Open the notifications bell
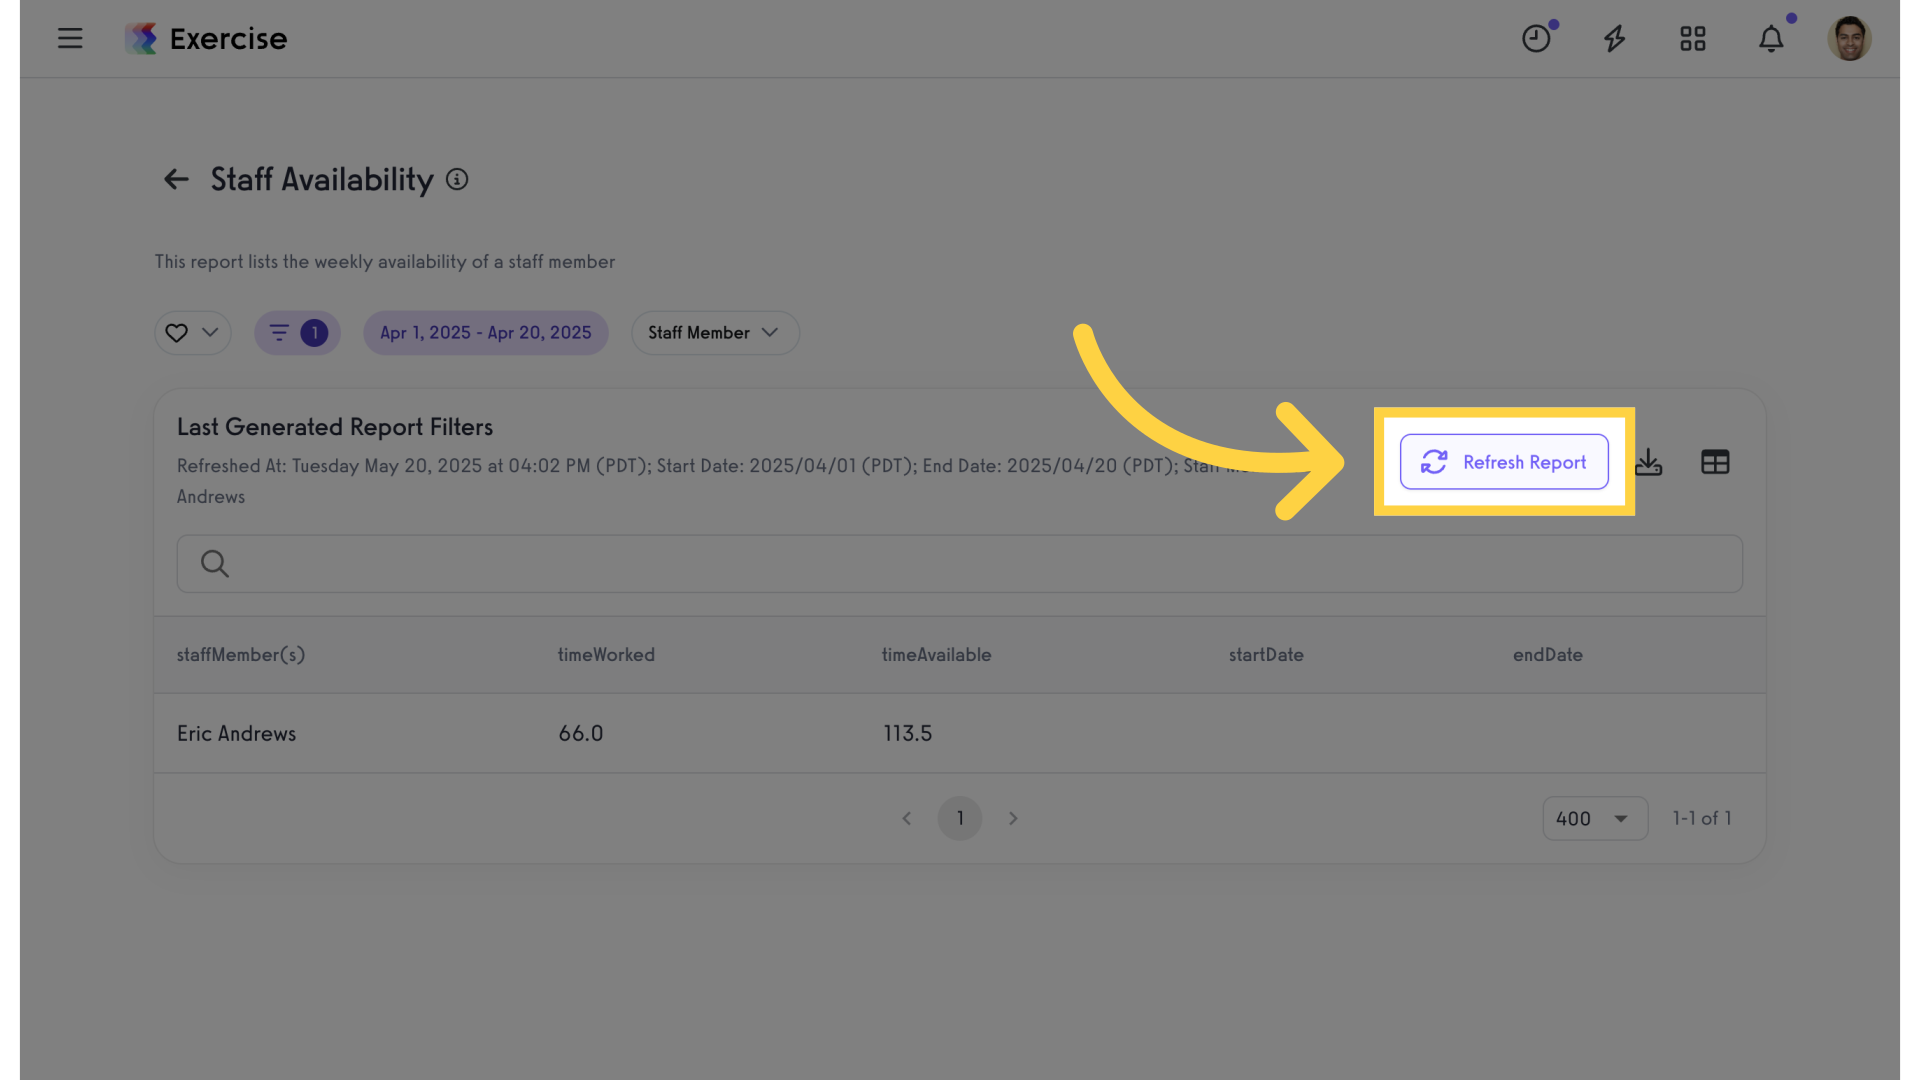The image size is (1920, 1080). pyautogui.click(x=1771, y=38)
